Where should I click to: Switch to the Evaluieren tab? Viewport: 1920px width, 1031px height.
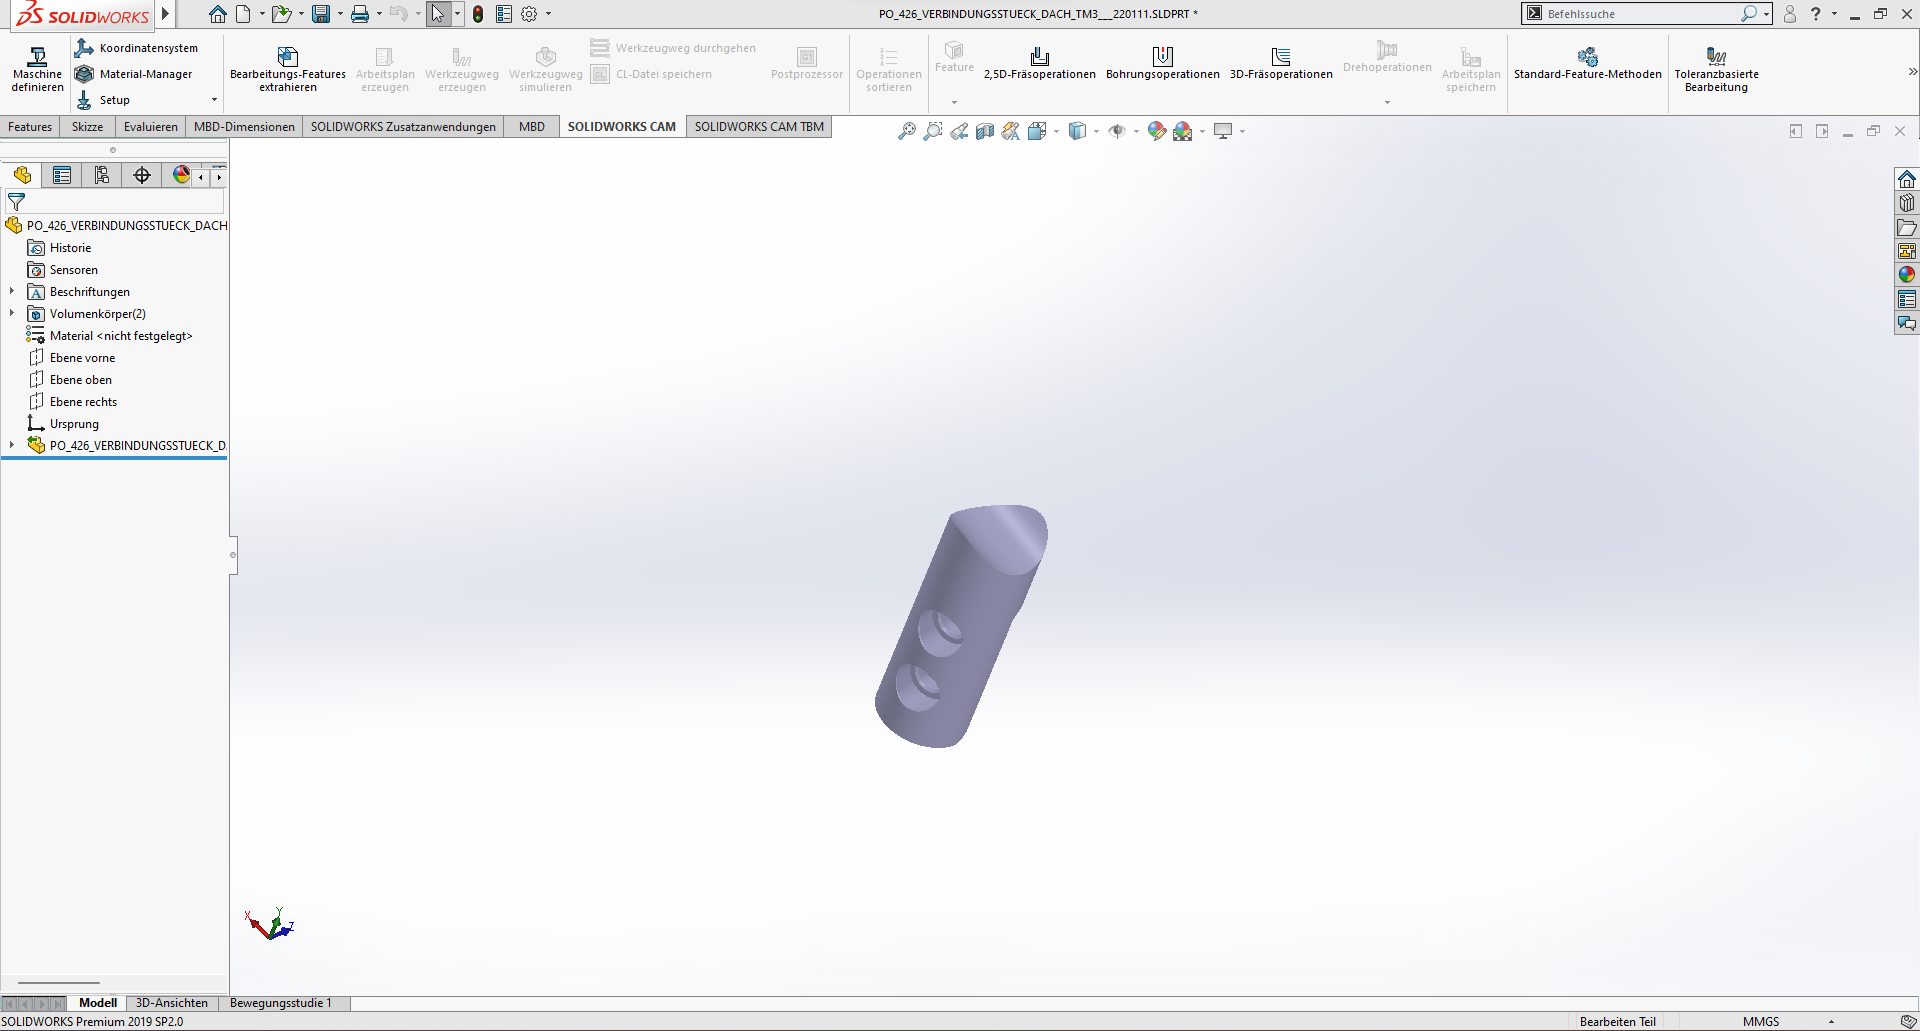(151, 127)
